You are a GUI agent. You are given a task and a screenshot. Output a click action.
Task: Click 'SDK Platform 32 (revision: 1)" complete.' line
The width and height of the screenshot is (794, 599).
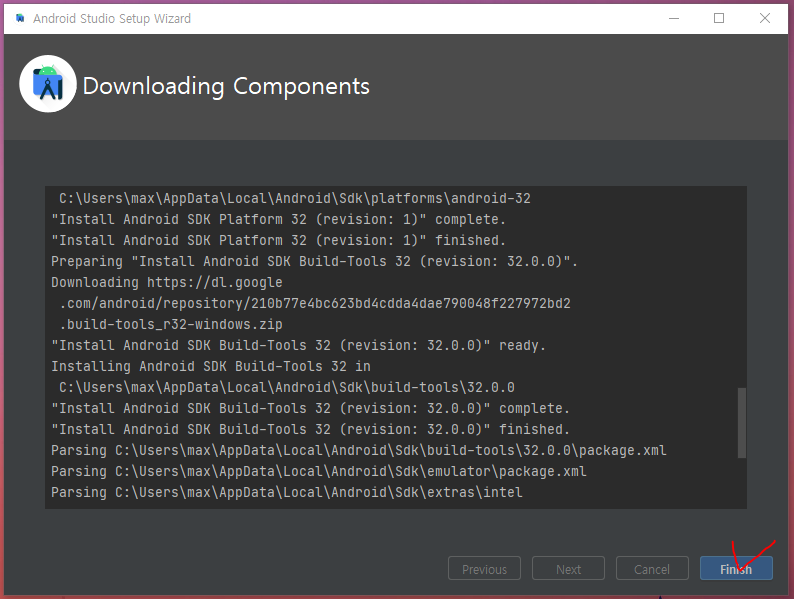pos(278,219)
